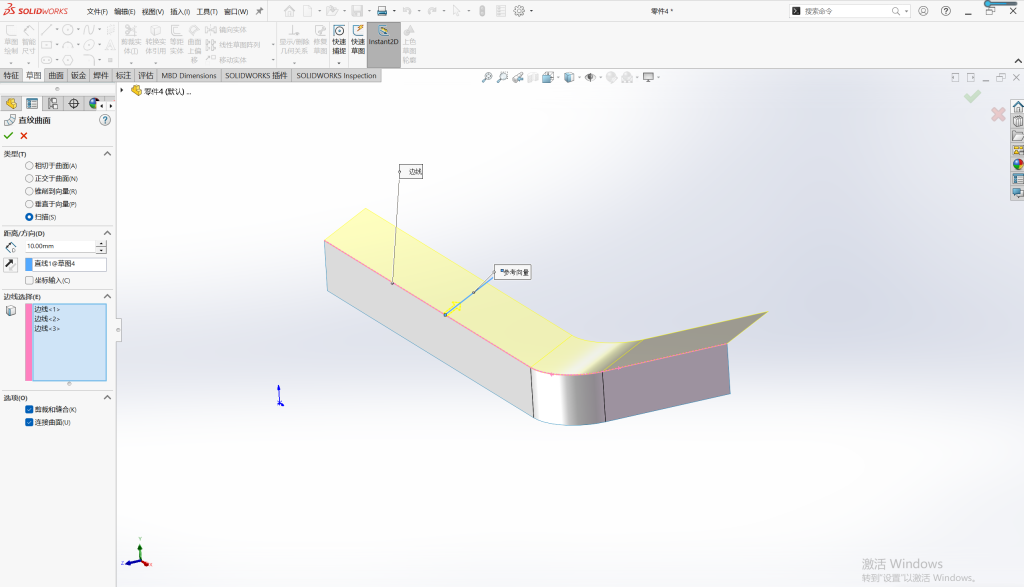The image size is (1024, 587).
Task: Switch to the SOLIDWORKS Inspection tab
Action: coord(336,76)
